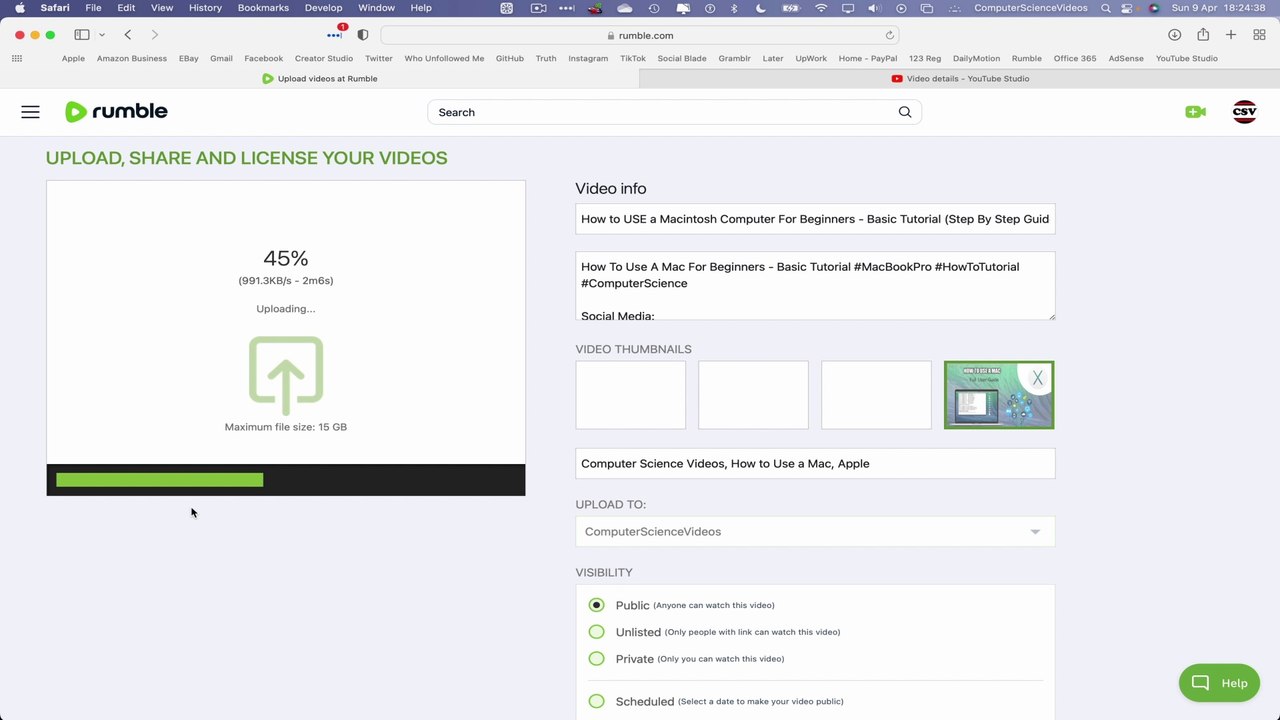Select the Unlisted visibility option
The height and width of the screenshot is (720, 1280).
click(597, 632)
